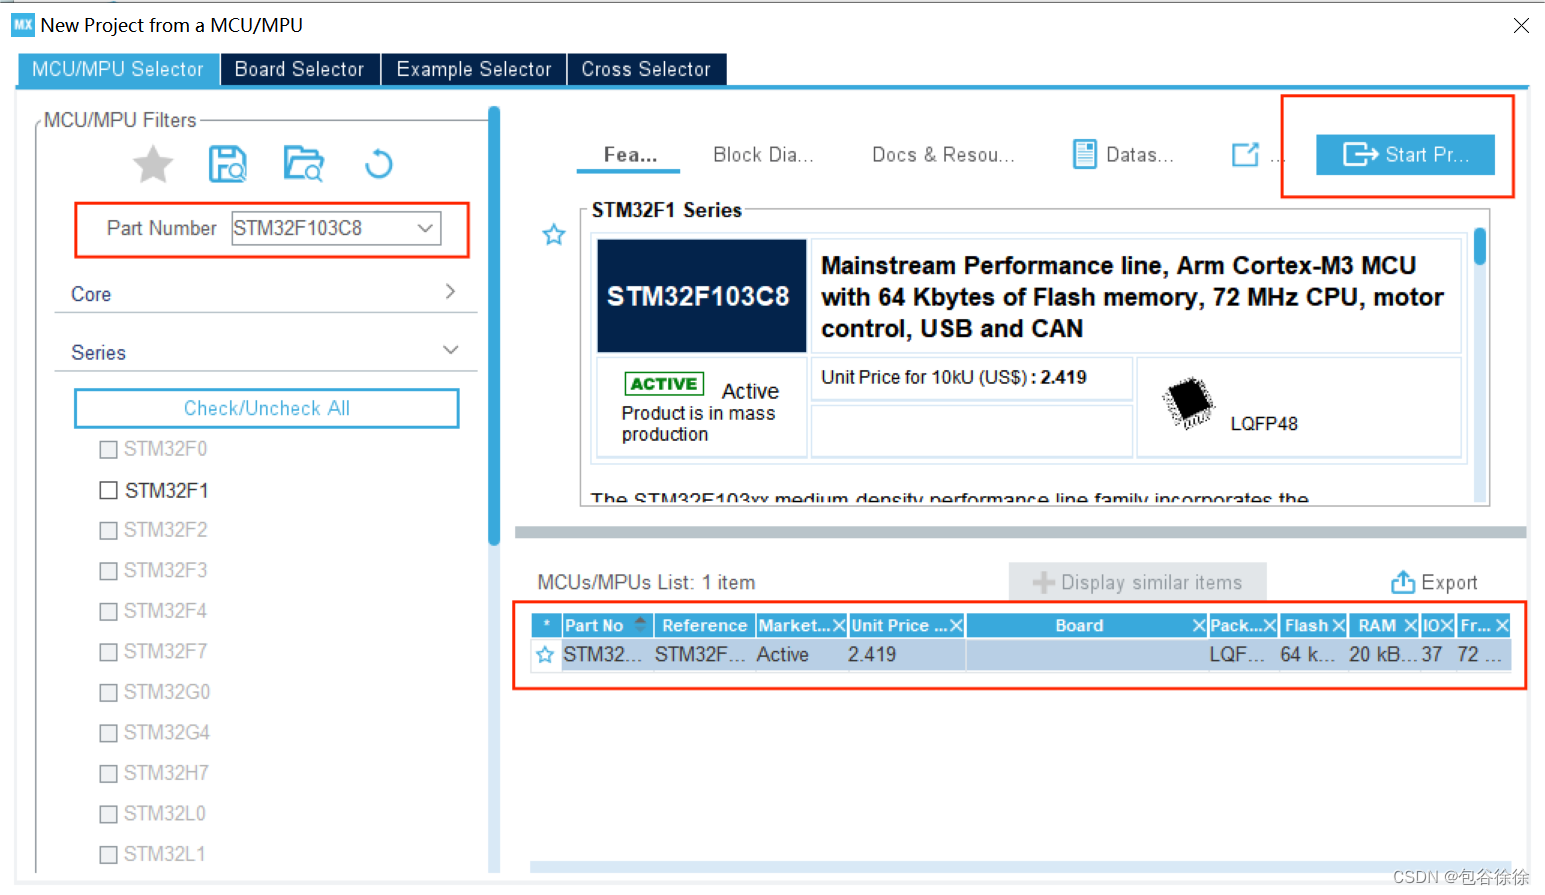
Task: Open external link icon next to Datasheet
Action: pos(1245,154)
